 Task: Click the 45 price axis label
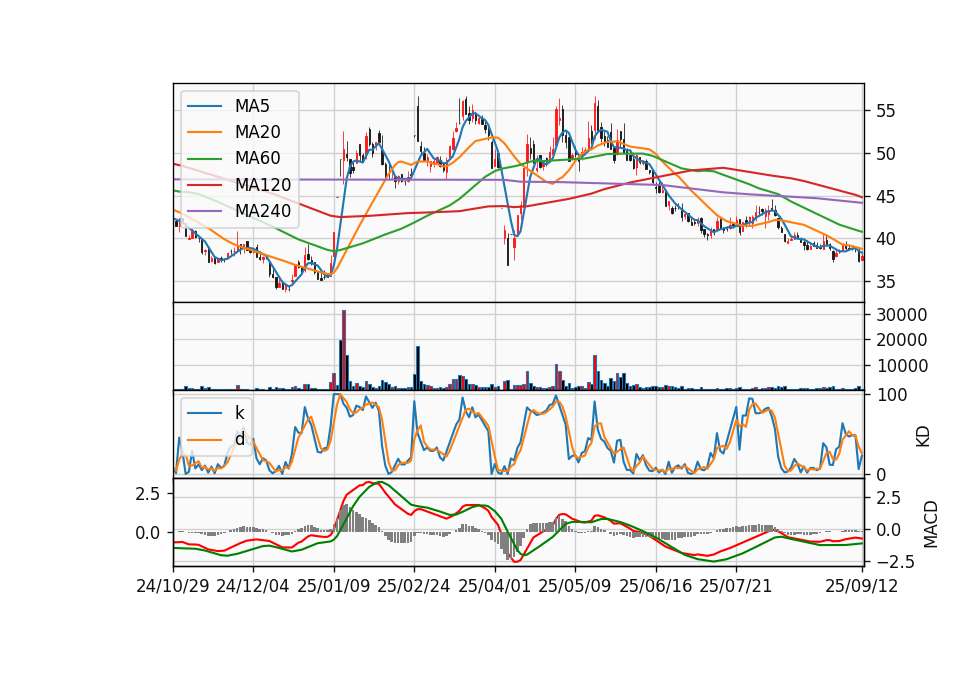click(885, 197)
